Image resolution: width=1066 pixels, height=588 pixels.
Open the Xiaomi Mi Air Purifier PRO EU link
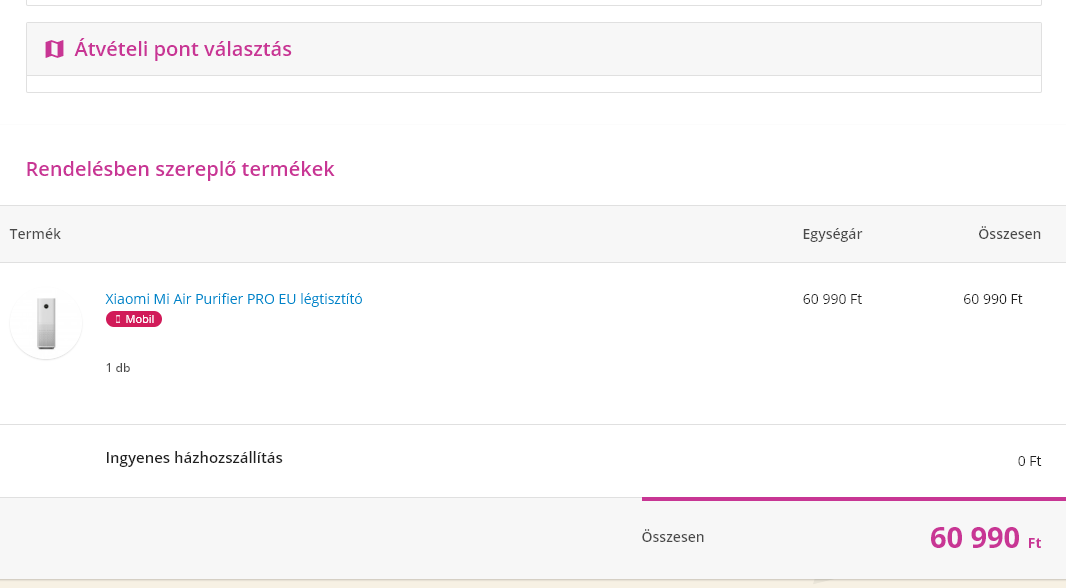coord(233,299)
